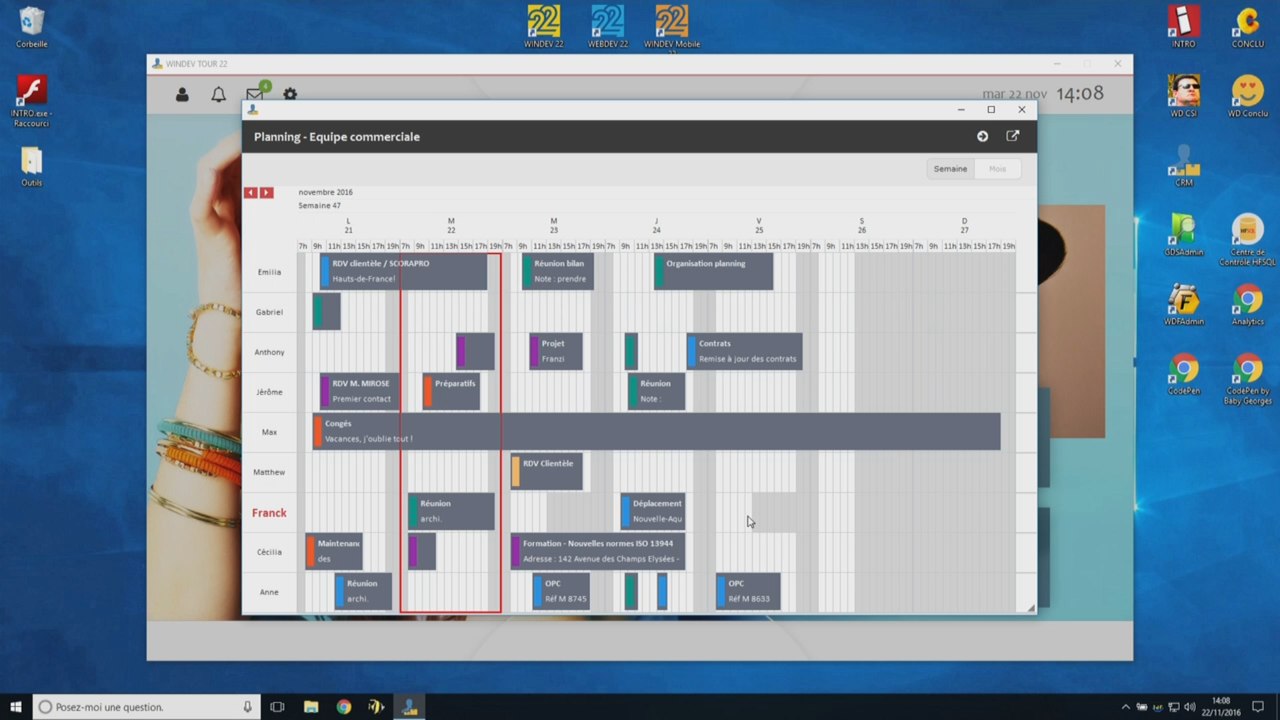Go to next week with red right arrow
Screen dimensions: 1280x720
click(x=267, y=192)
